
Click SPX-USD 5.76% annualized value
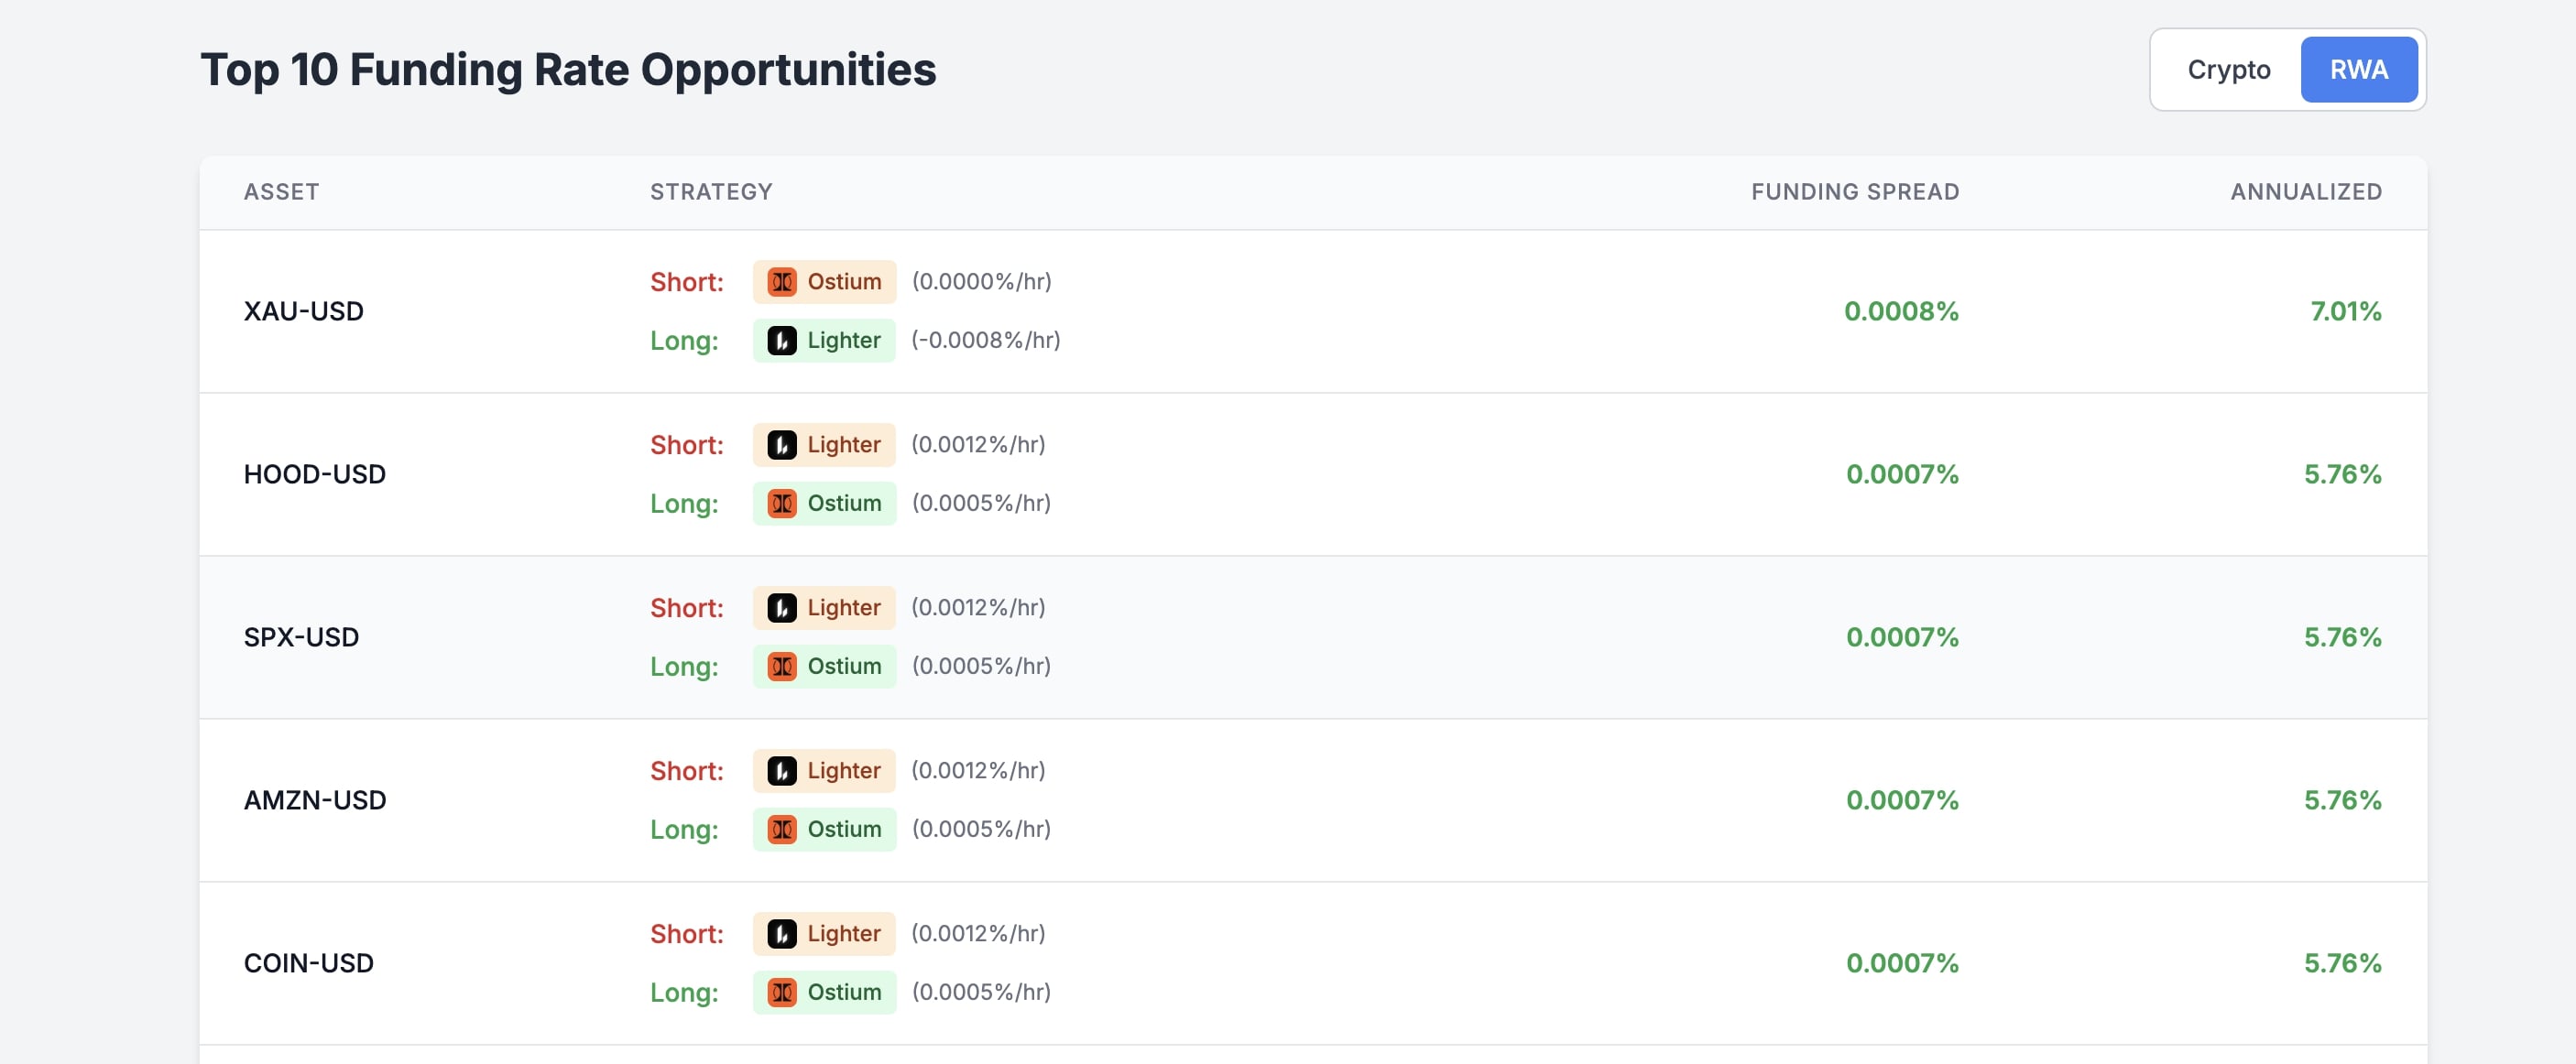[x=2342, y=638]
